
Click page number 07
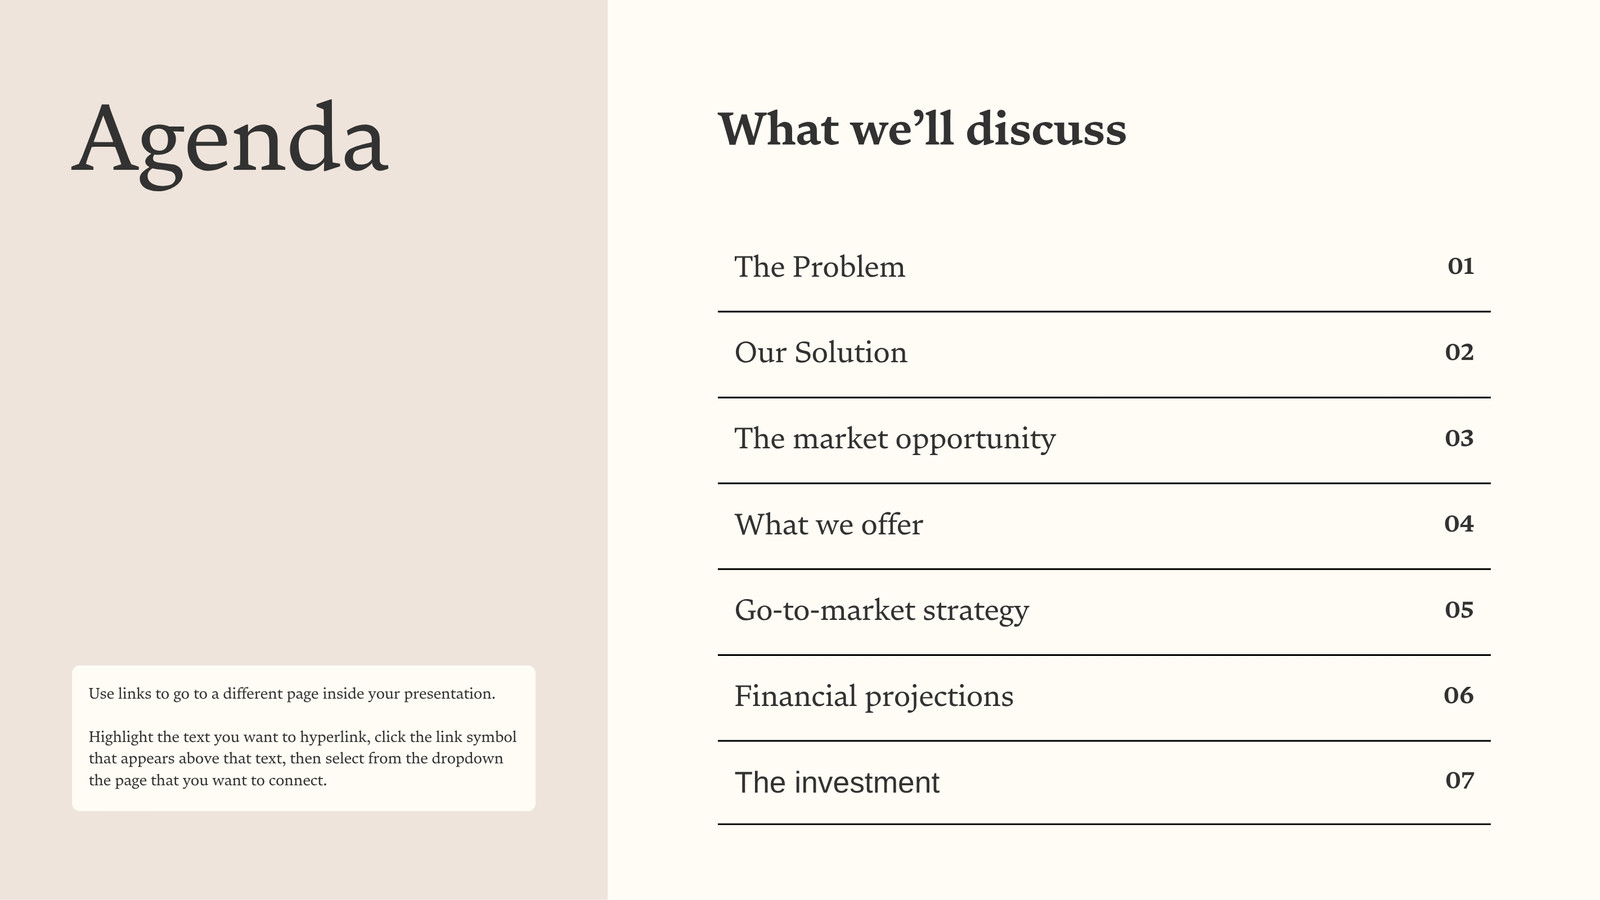[1460, 781]
